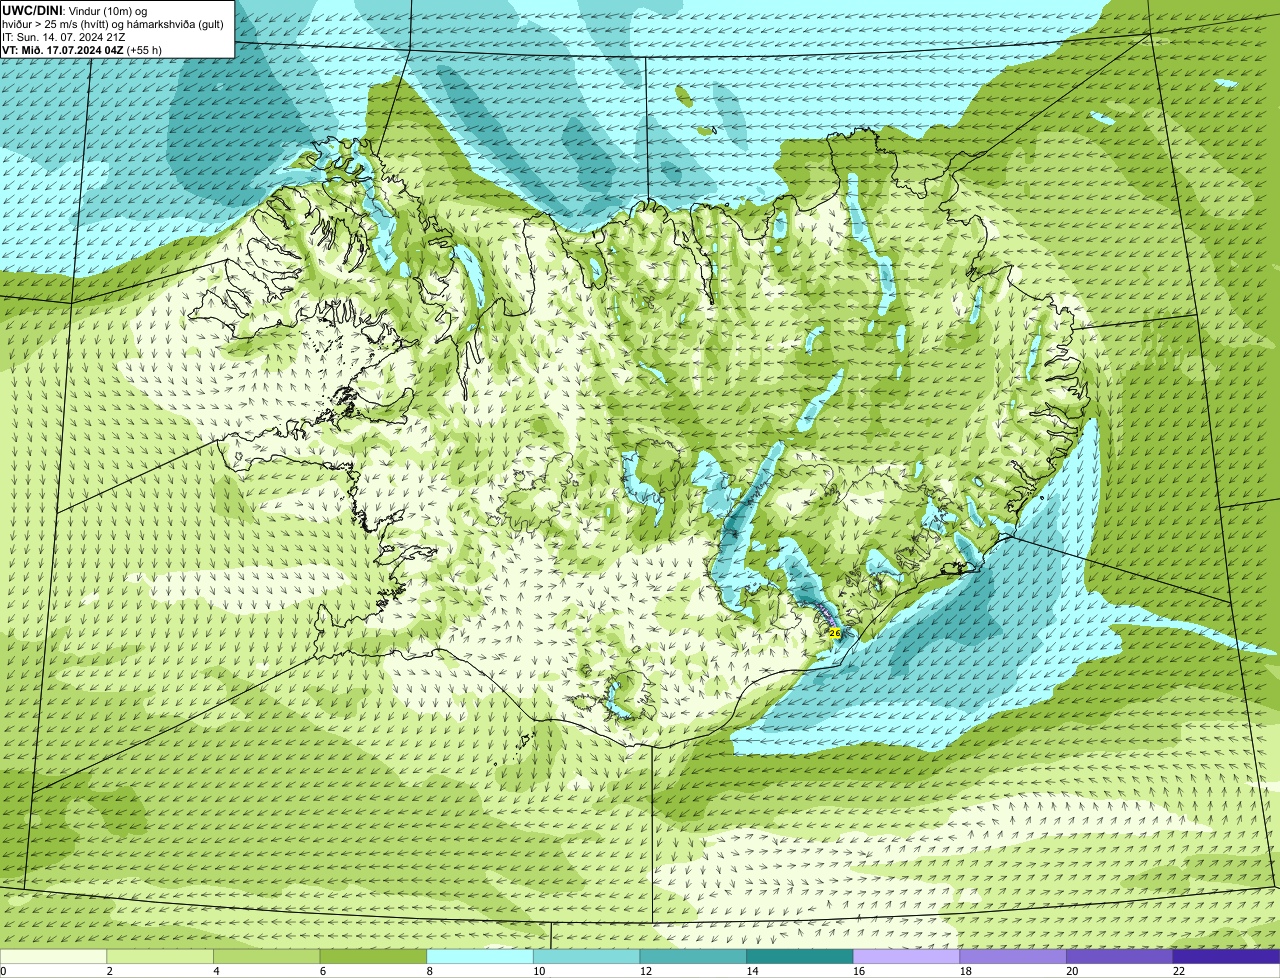
Task: Click the 'UWC/DINI: Vindur (10m) og' title line
Action: click(x=75, y=10)
